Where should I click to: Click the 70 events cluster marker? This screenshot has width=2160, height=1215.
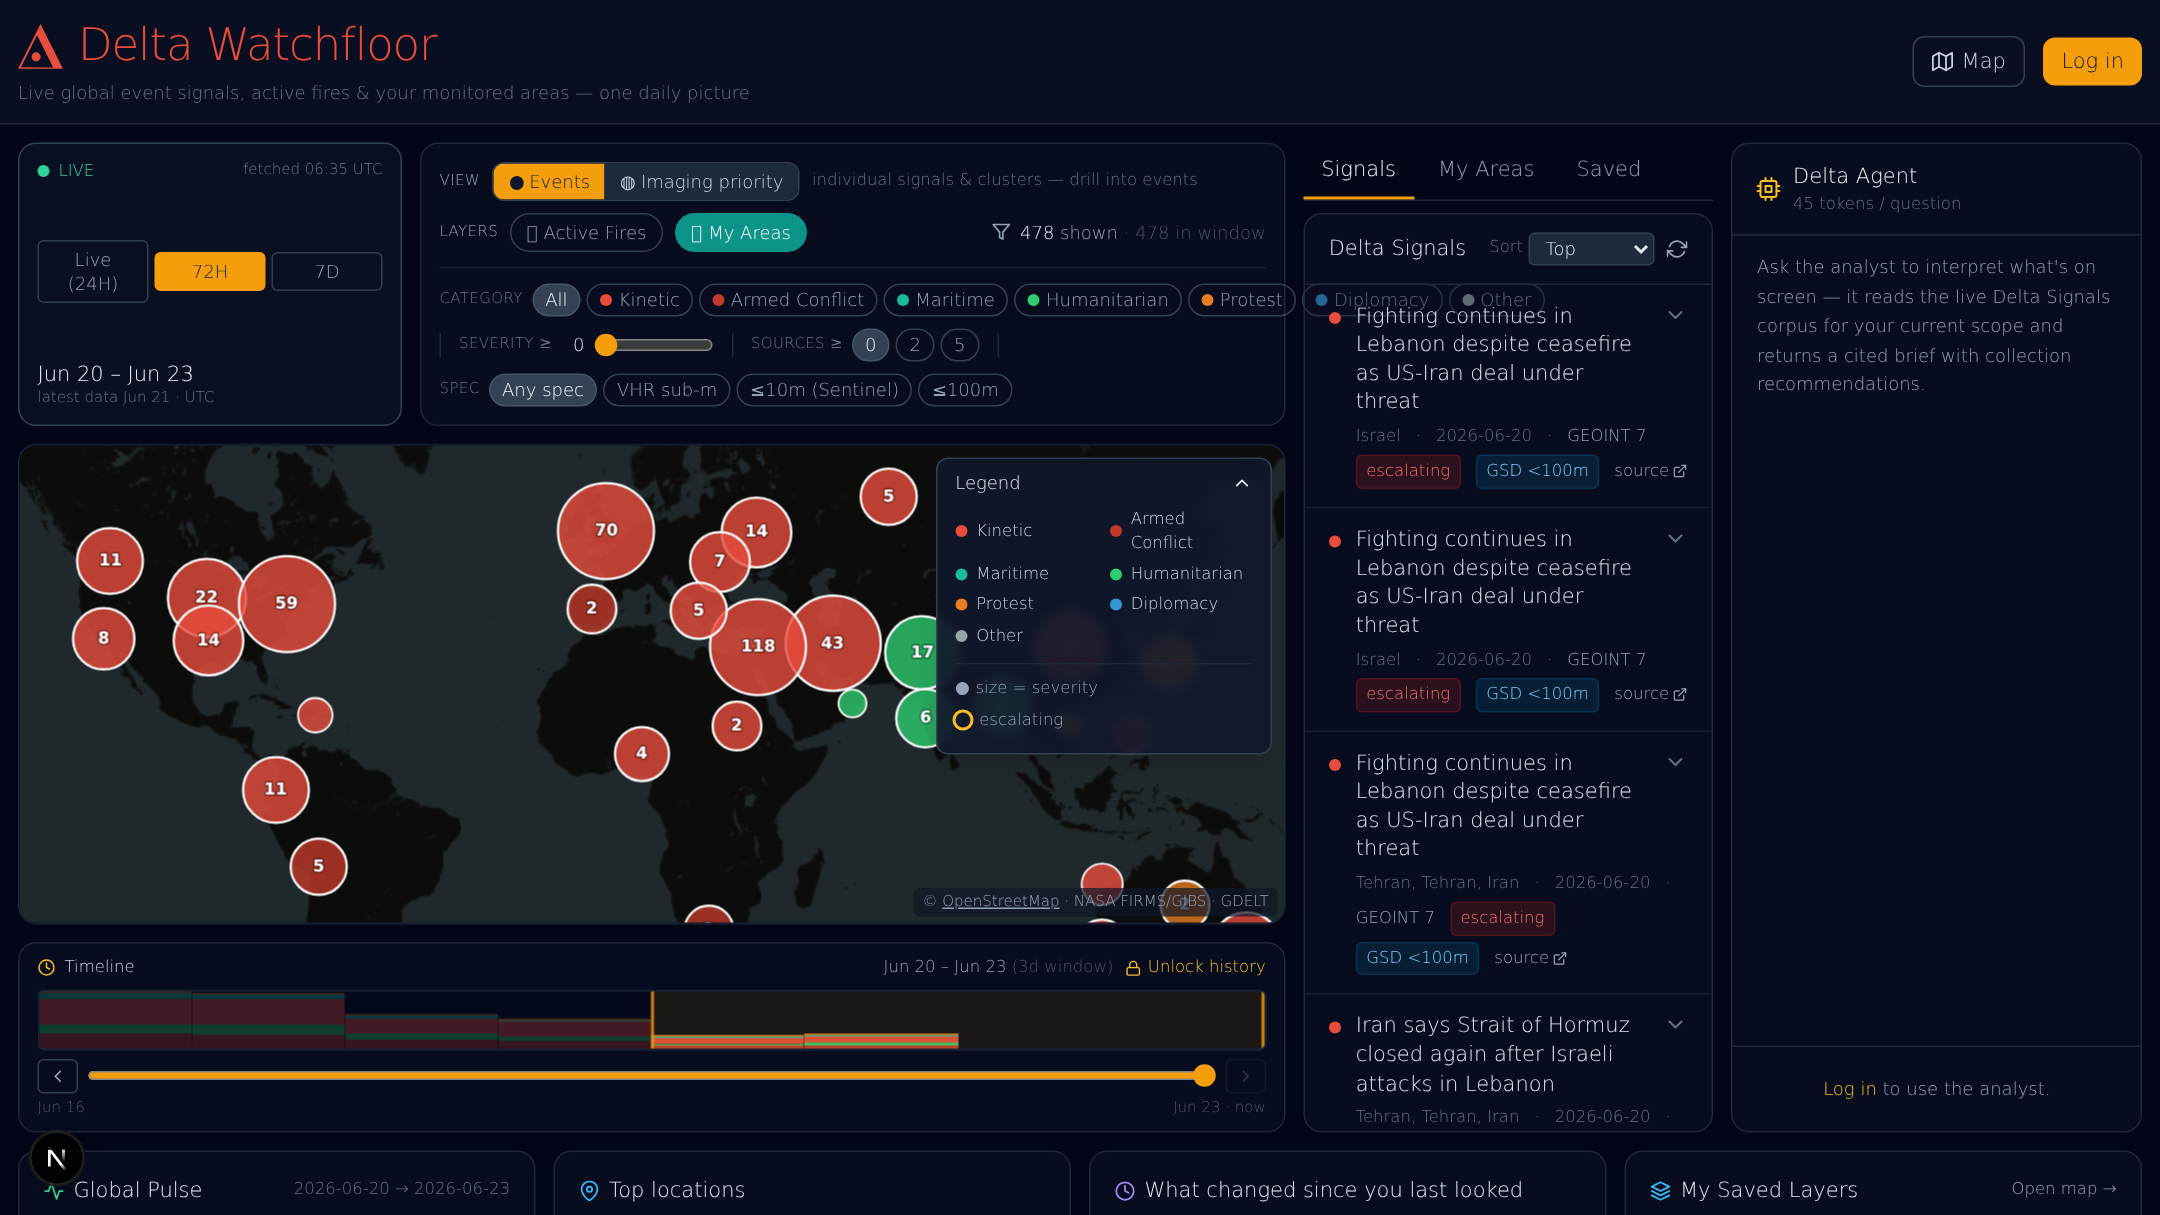click(x=606, y=530)
